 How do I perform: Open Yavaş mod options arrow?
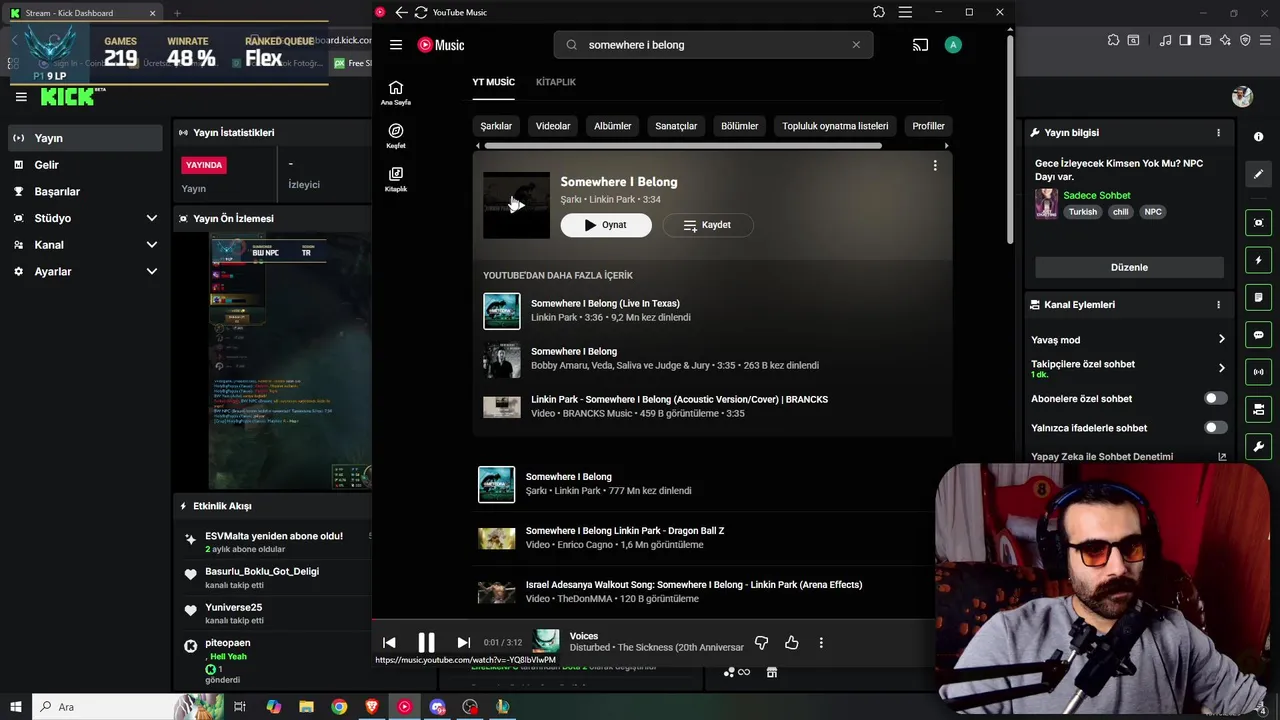1221,340
